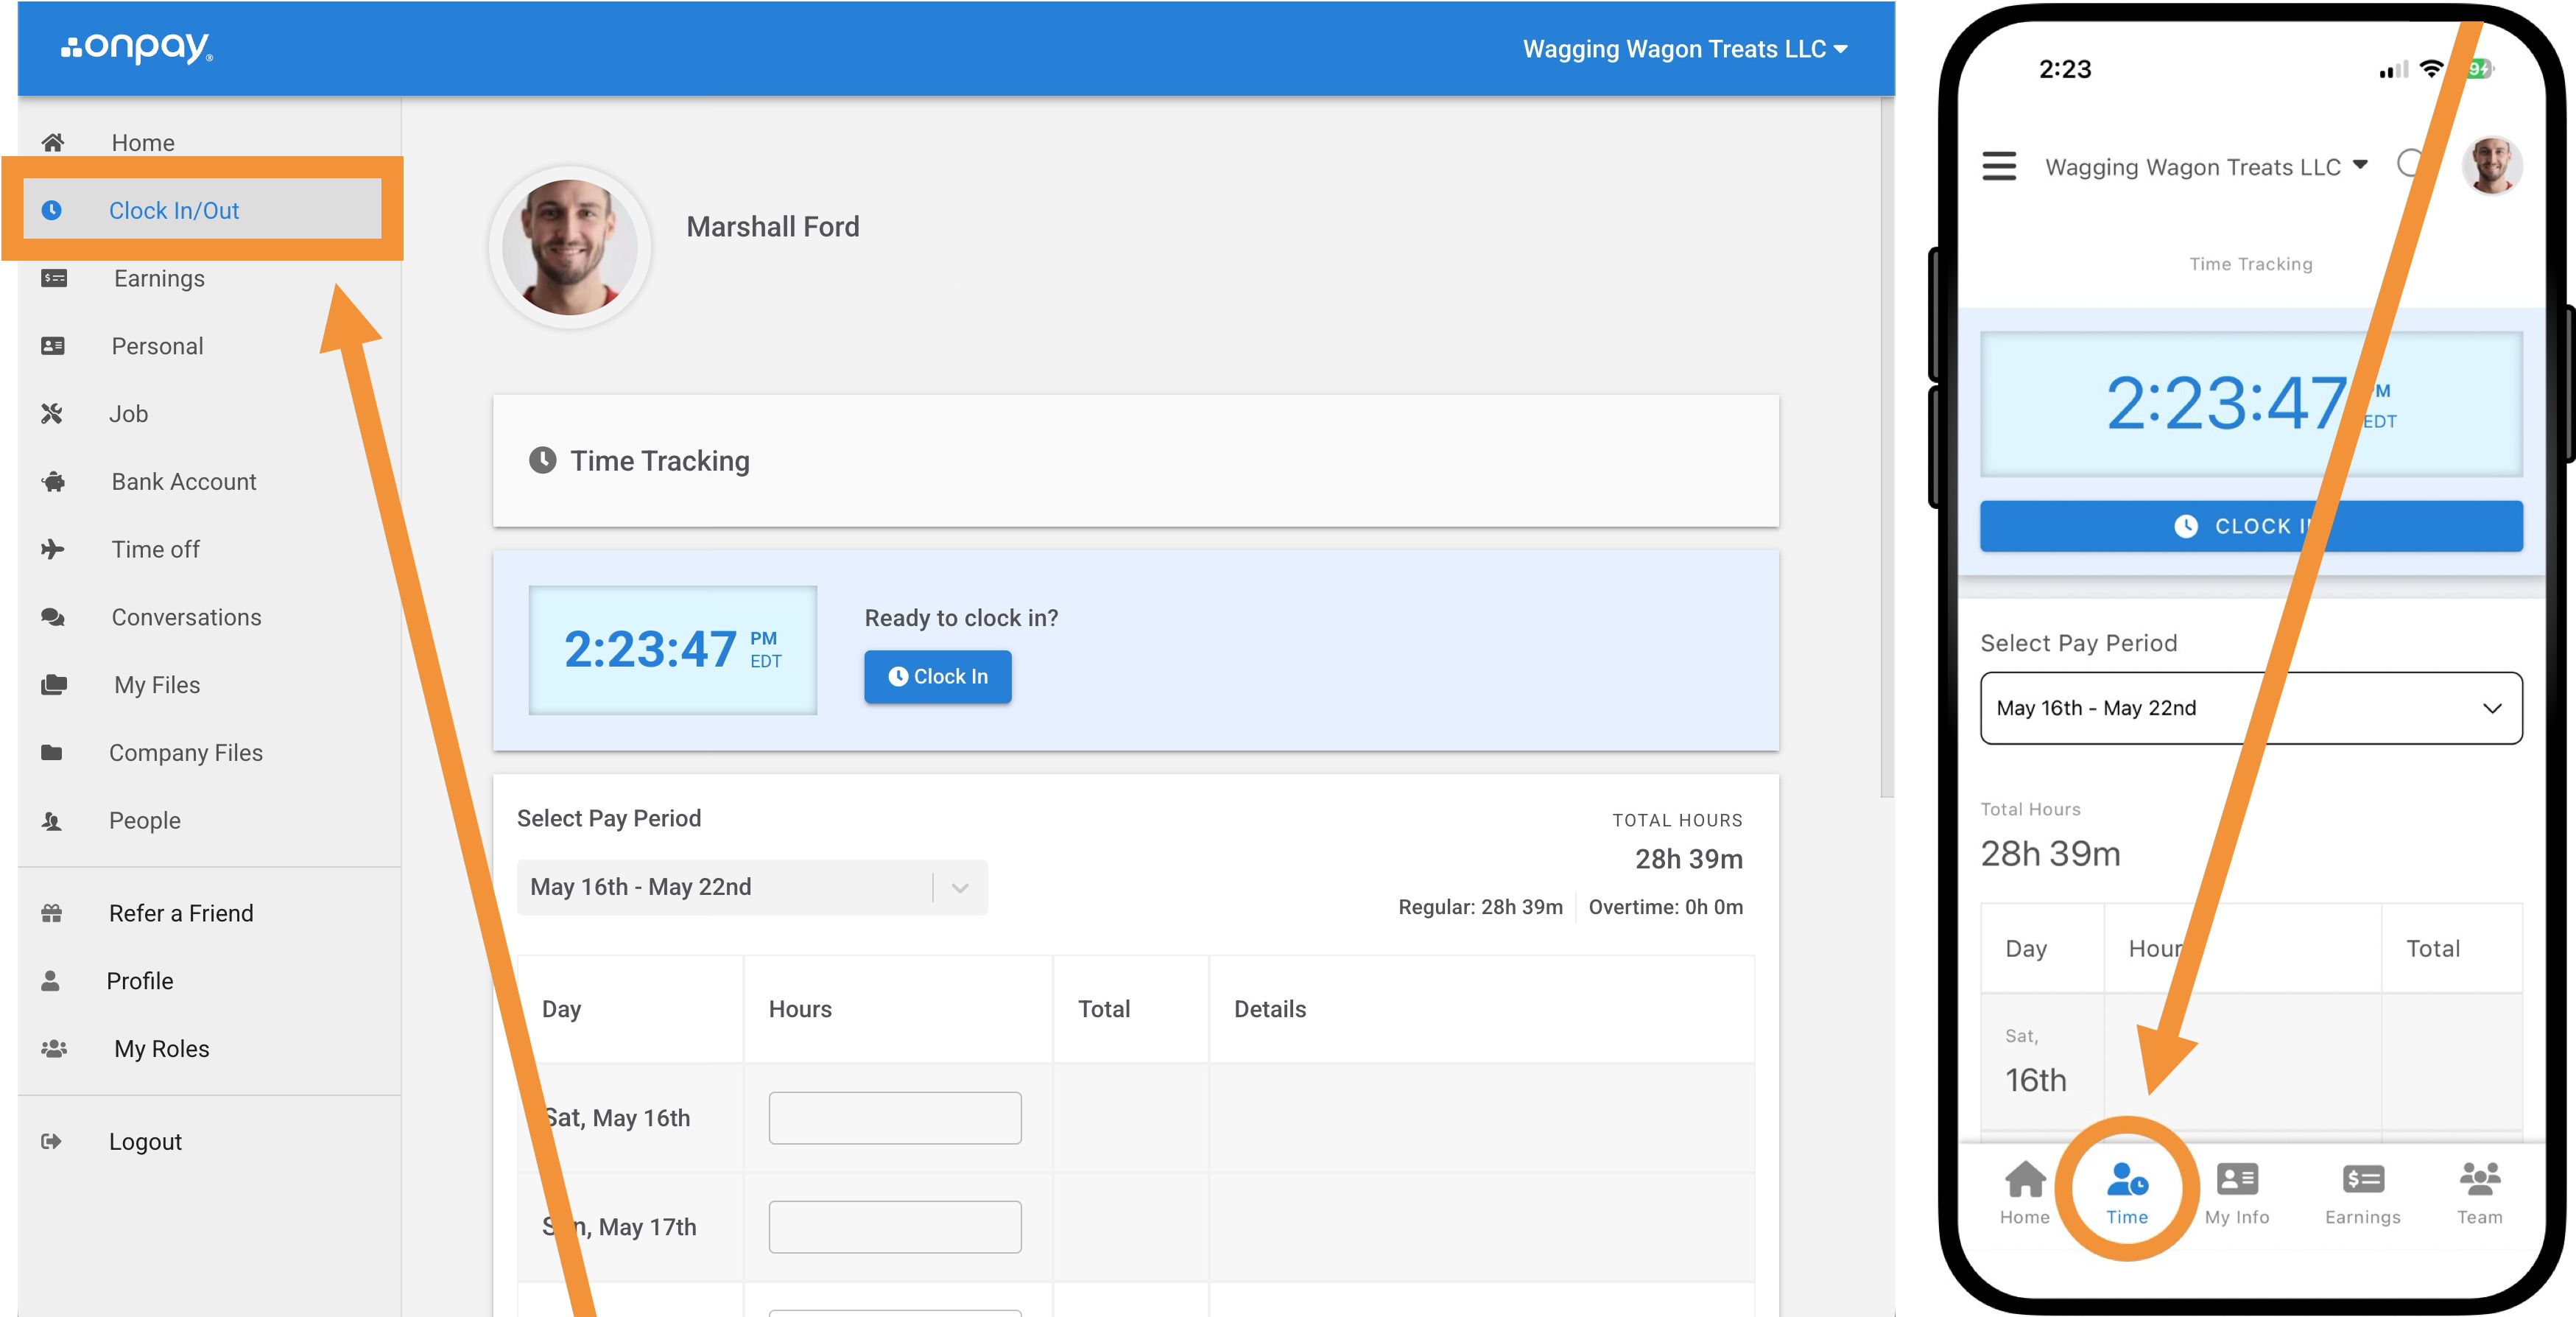Select Job in the sidebar
2576x1317 pixels.
(128, 414)
